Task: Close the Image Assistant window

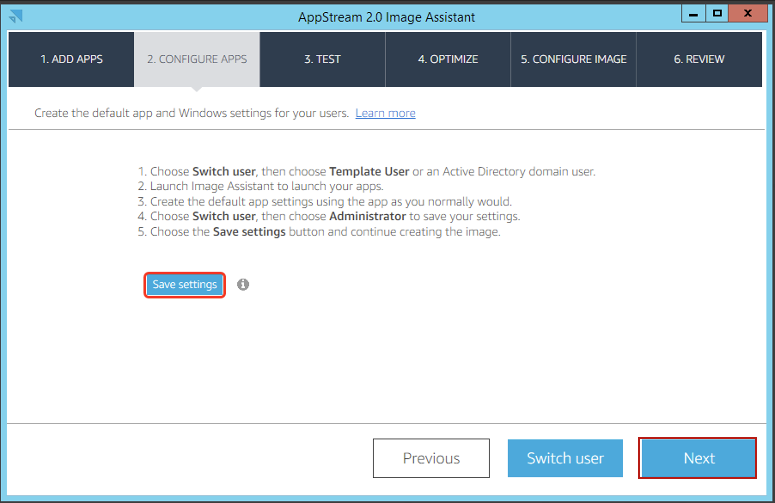Action: tap(748, 13)
